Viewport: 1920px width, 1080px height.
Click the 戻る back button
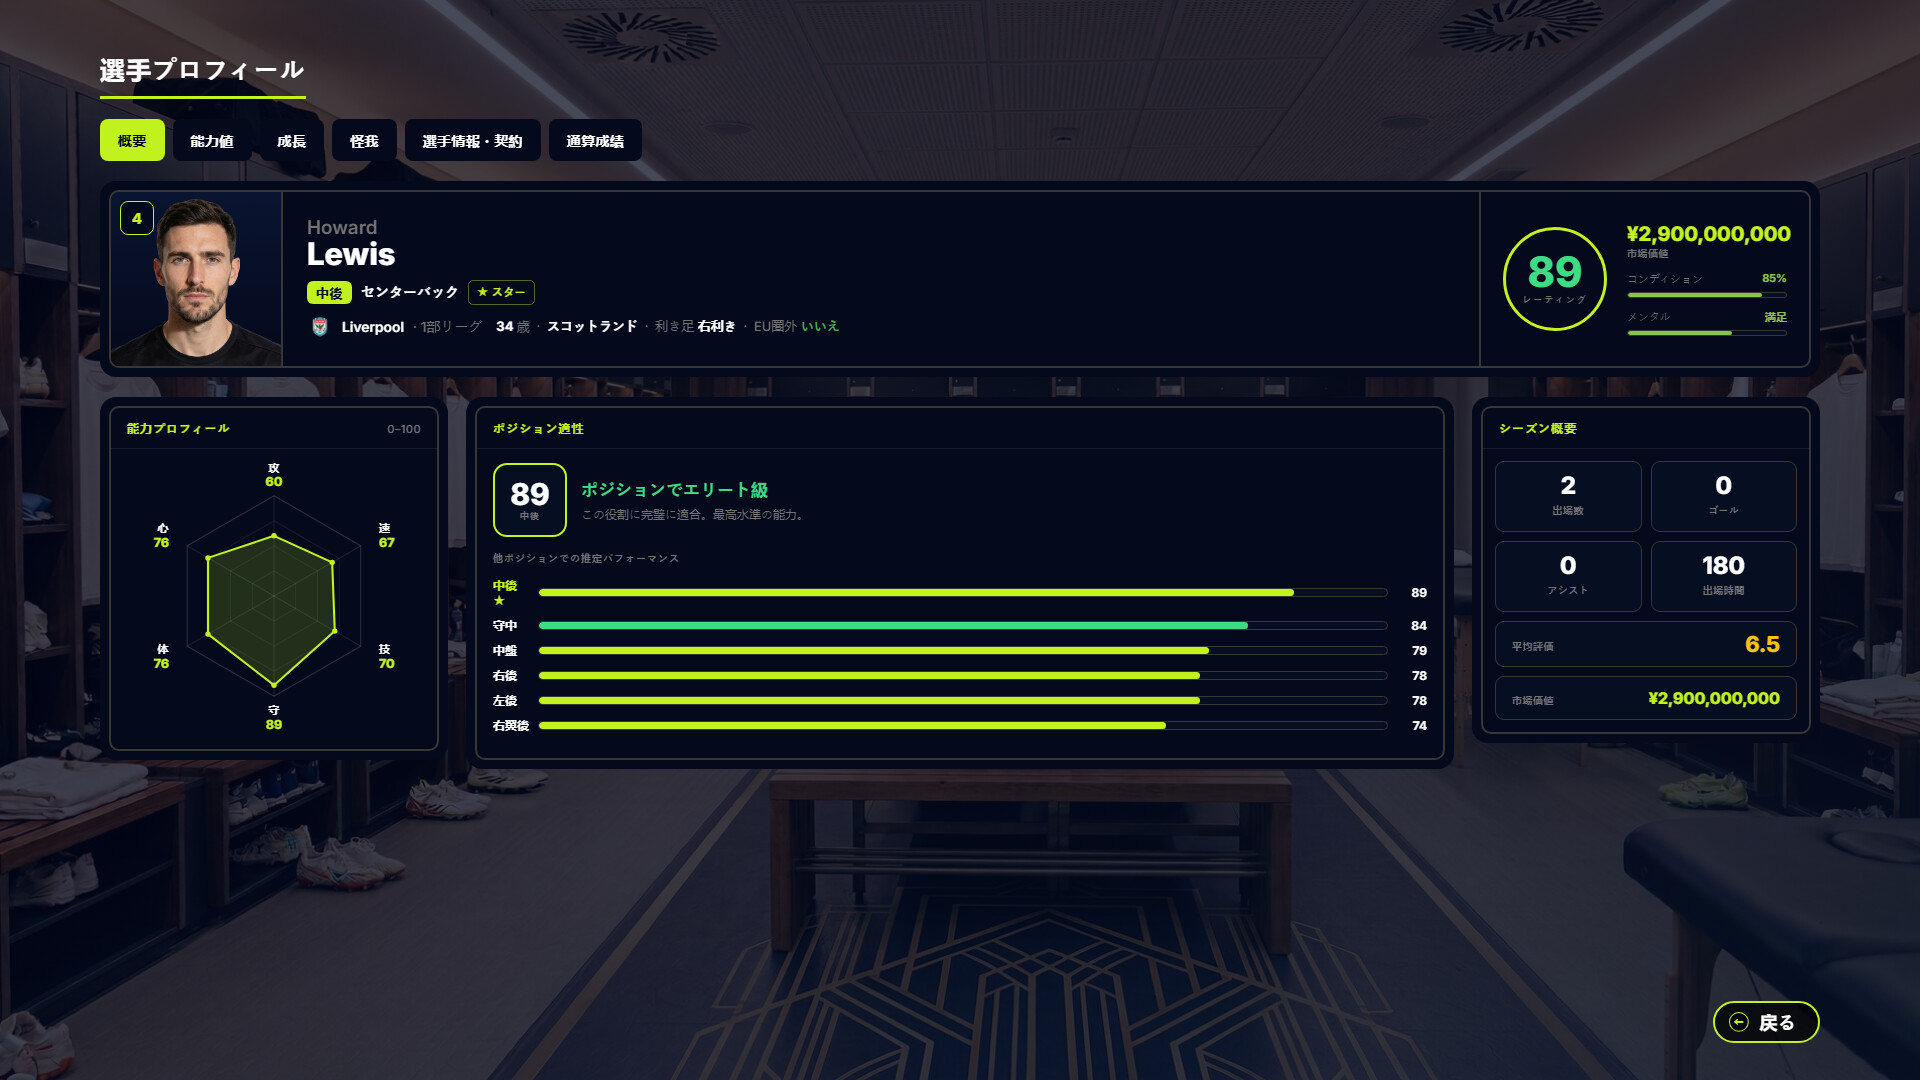(x=1766, y=1022)
